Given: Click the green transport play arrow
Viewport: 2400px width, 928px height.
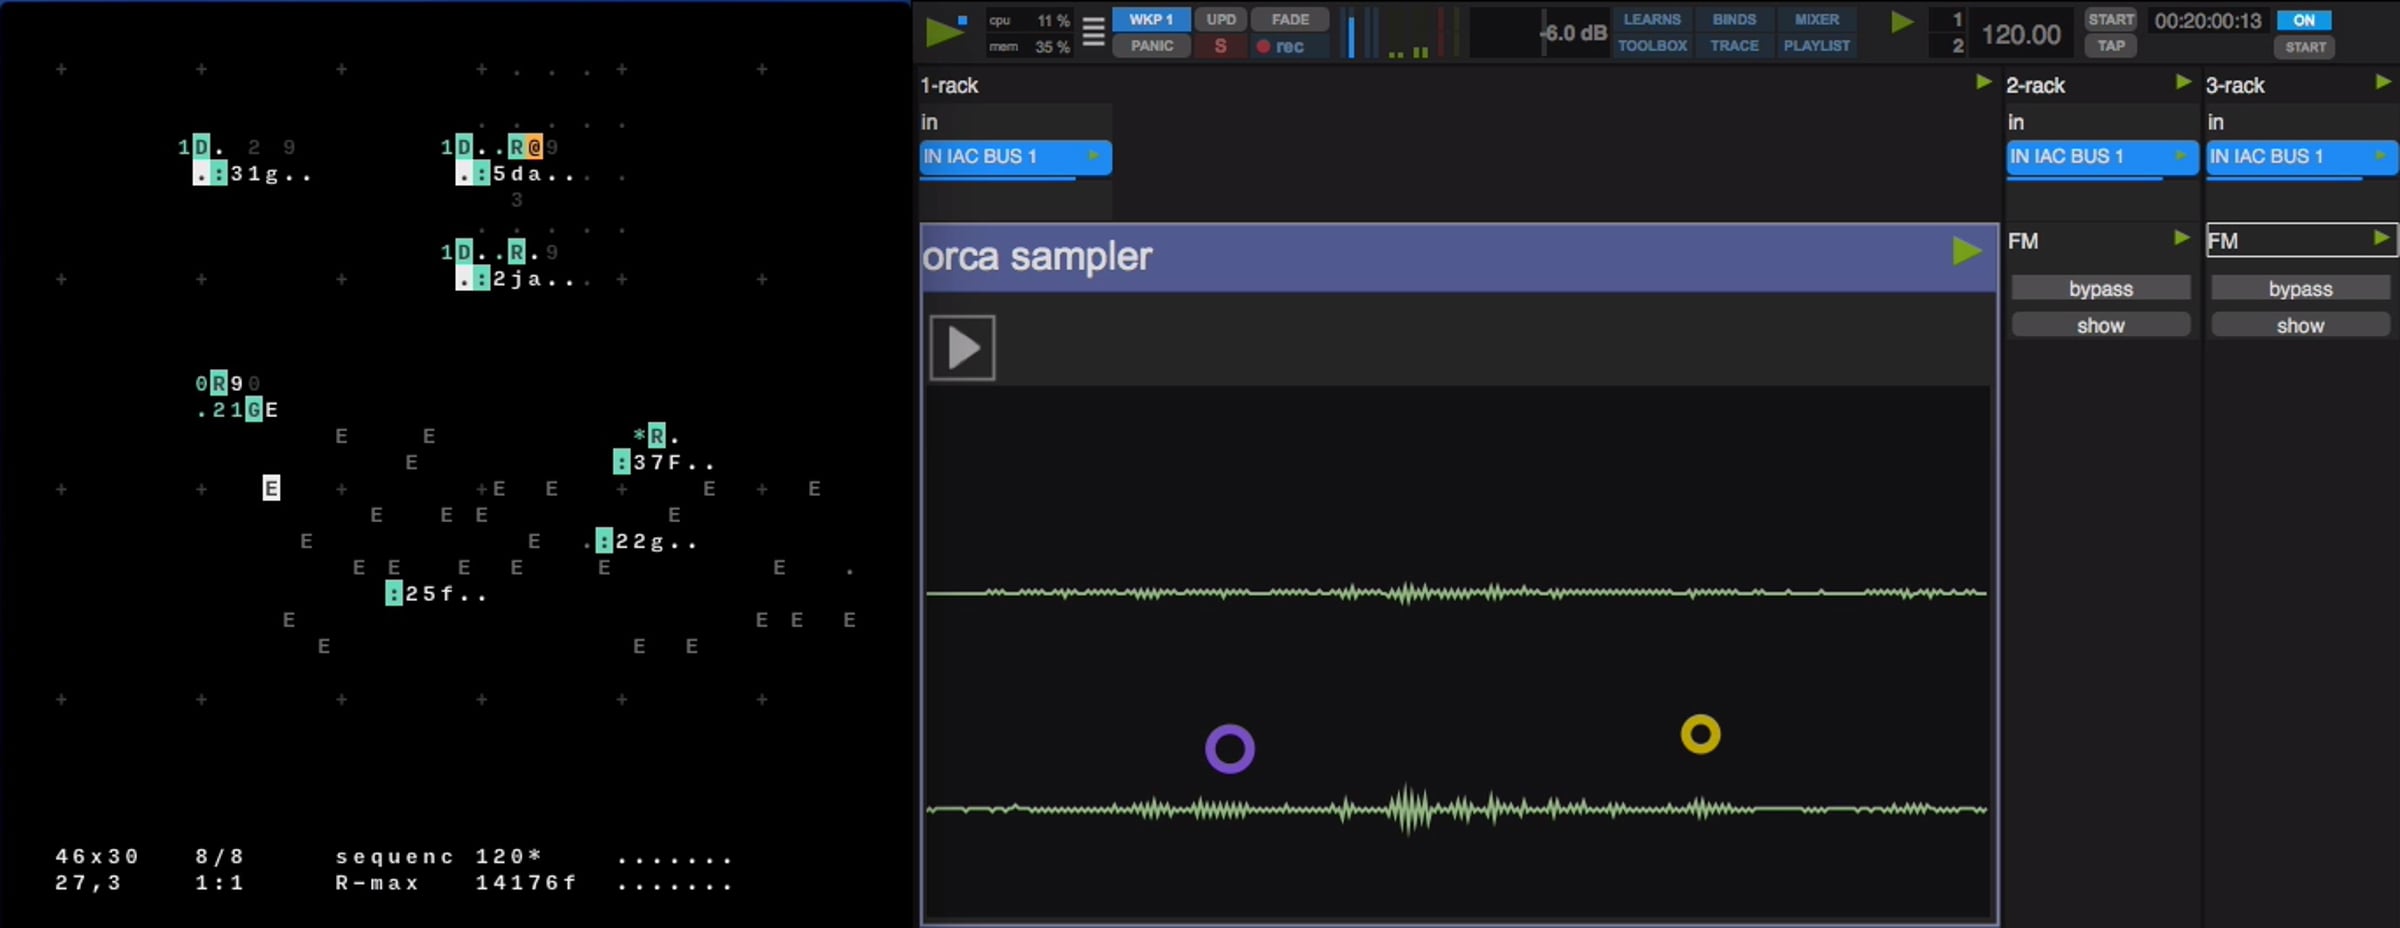Looking at the screenshot, I should coord(1902,22).
